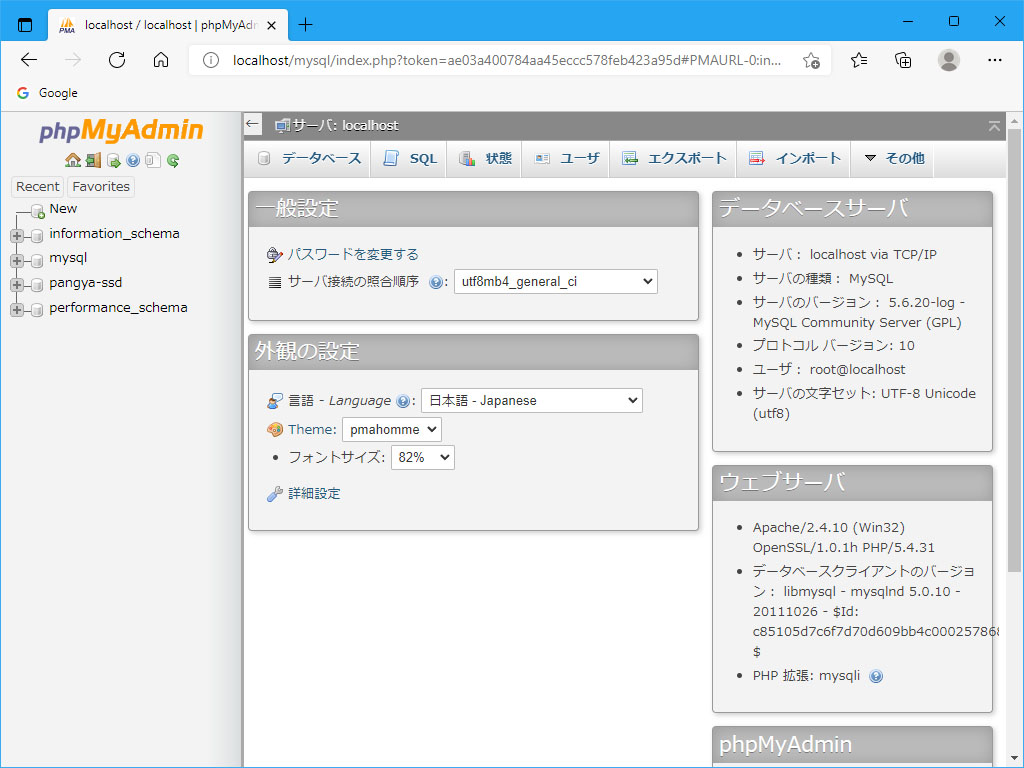
Task: Open Theme pmahomme dropdown
Action: [392, 429]
